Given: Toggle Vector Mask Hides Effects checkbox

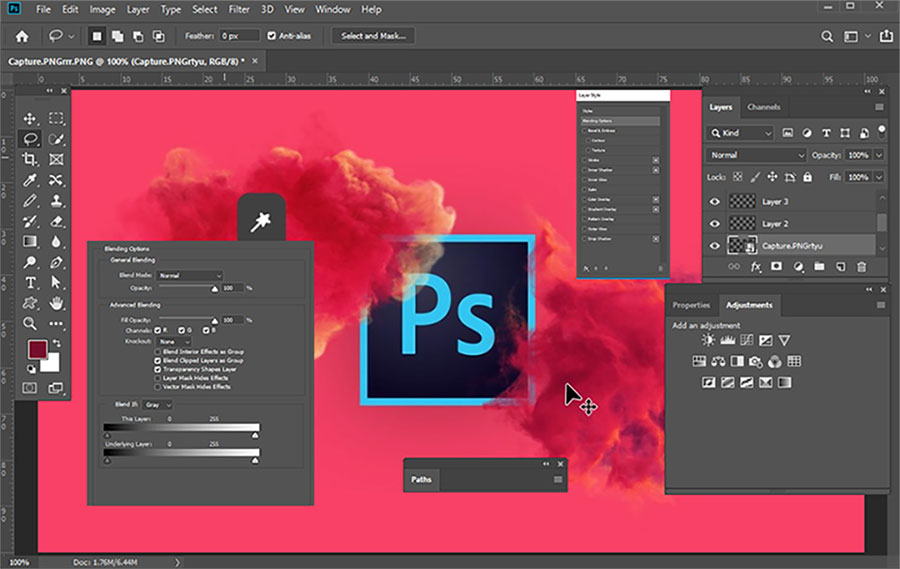Looking at the screenshot, I should (157, 387).
